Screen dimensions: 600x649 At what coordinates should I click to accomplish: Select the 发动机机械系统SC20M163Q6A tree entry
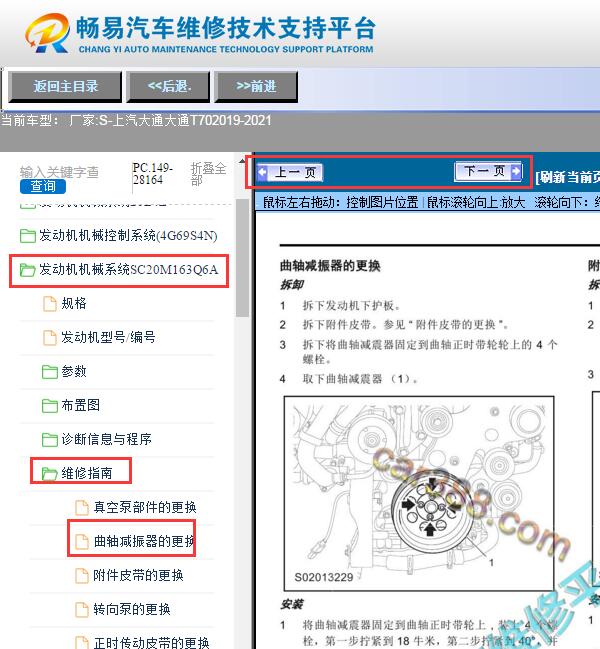(x=128, y=270)
